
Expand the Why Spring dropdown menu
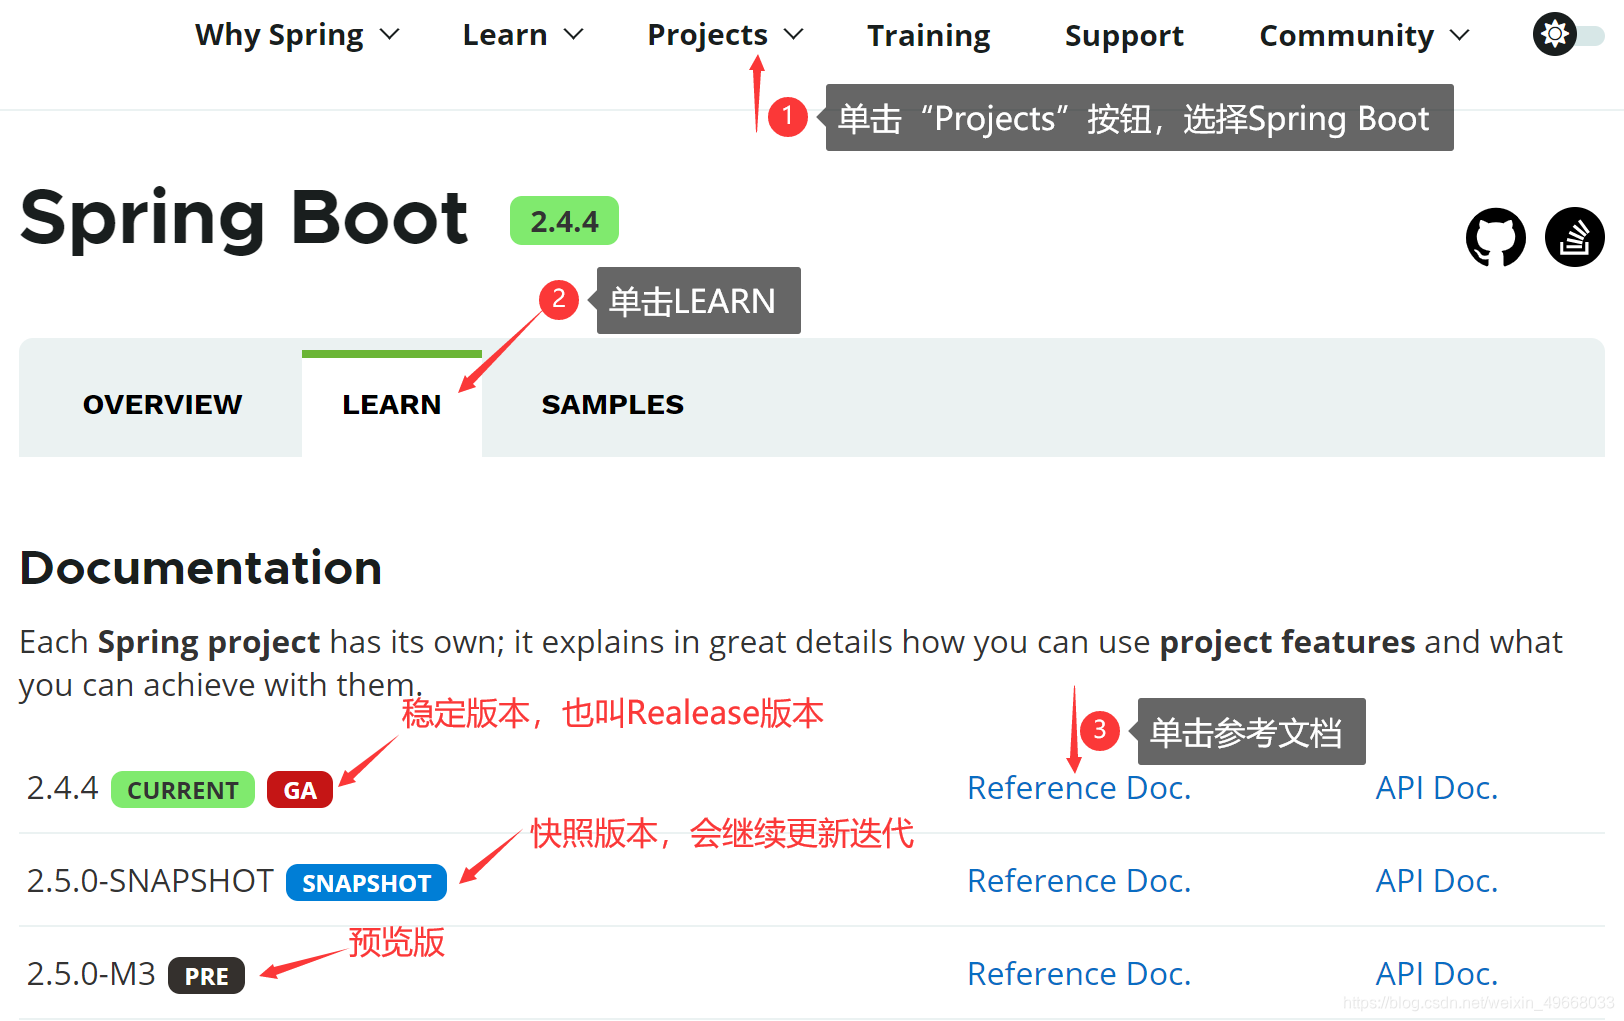click(297, 35)
